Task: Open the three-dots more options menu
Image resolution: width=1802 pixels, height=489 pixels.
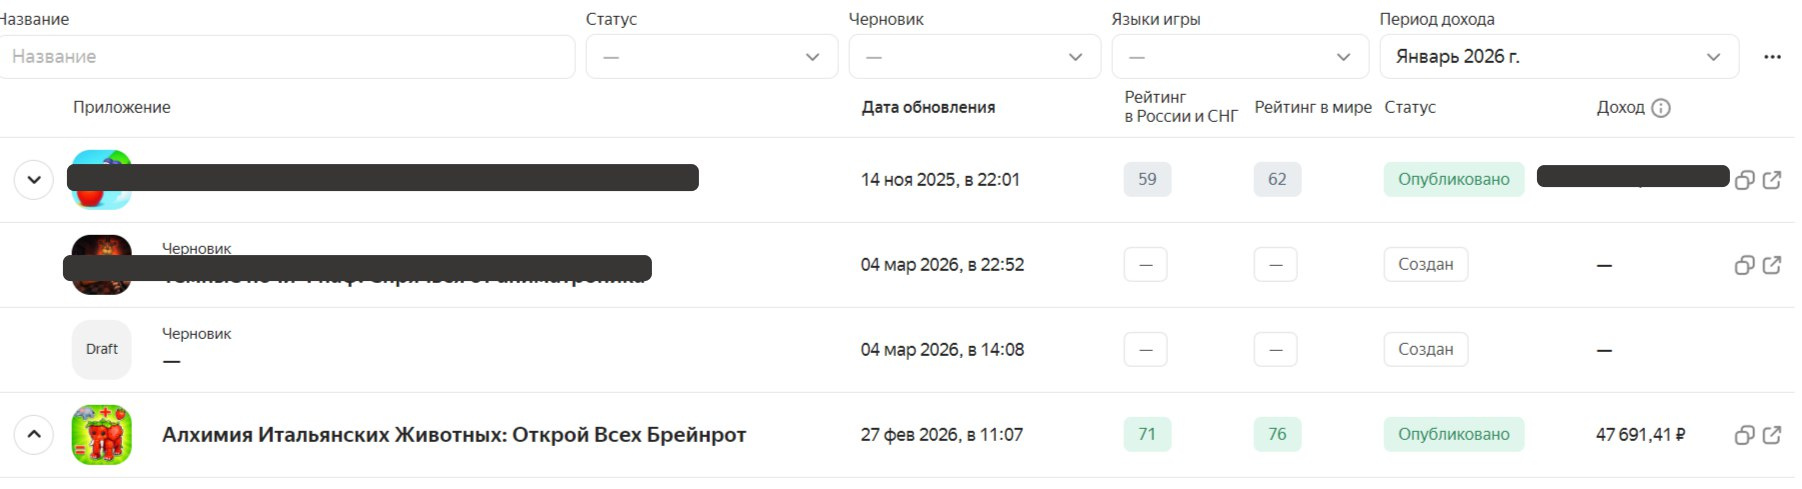Action: (1772, 57)
